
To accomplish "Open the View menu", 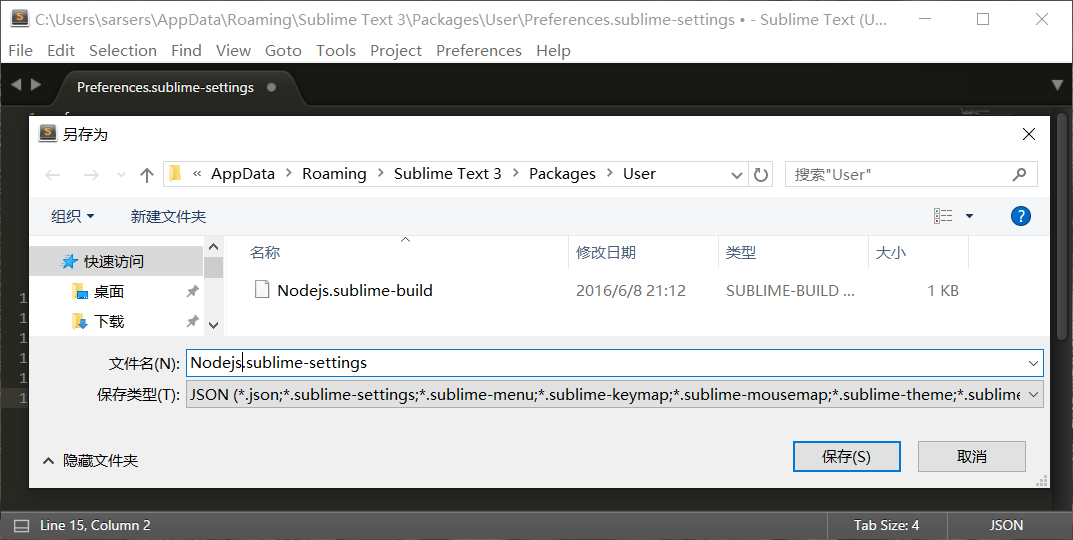I will pos(233,51).
